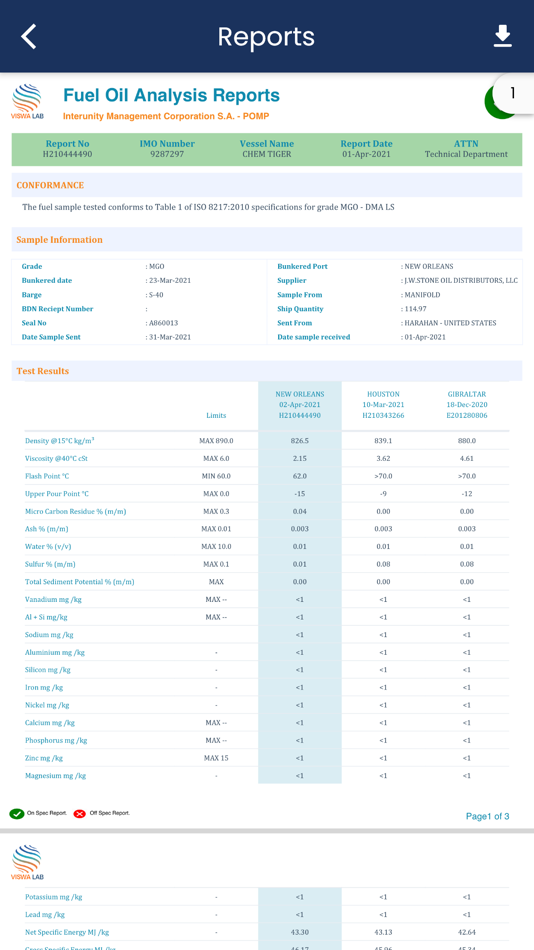534x950 pixels.
Task: Select barge value S-40
Action: pyautogui.click(x=155, y=294)
